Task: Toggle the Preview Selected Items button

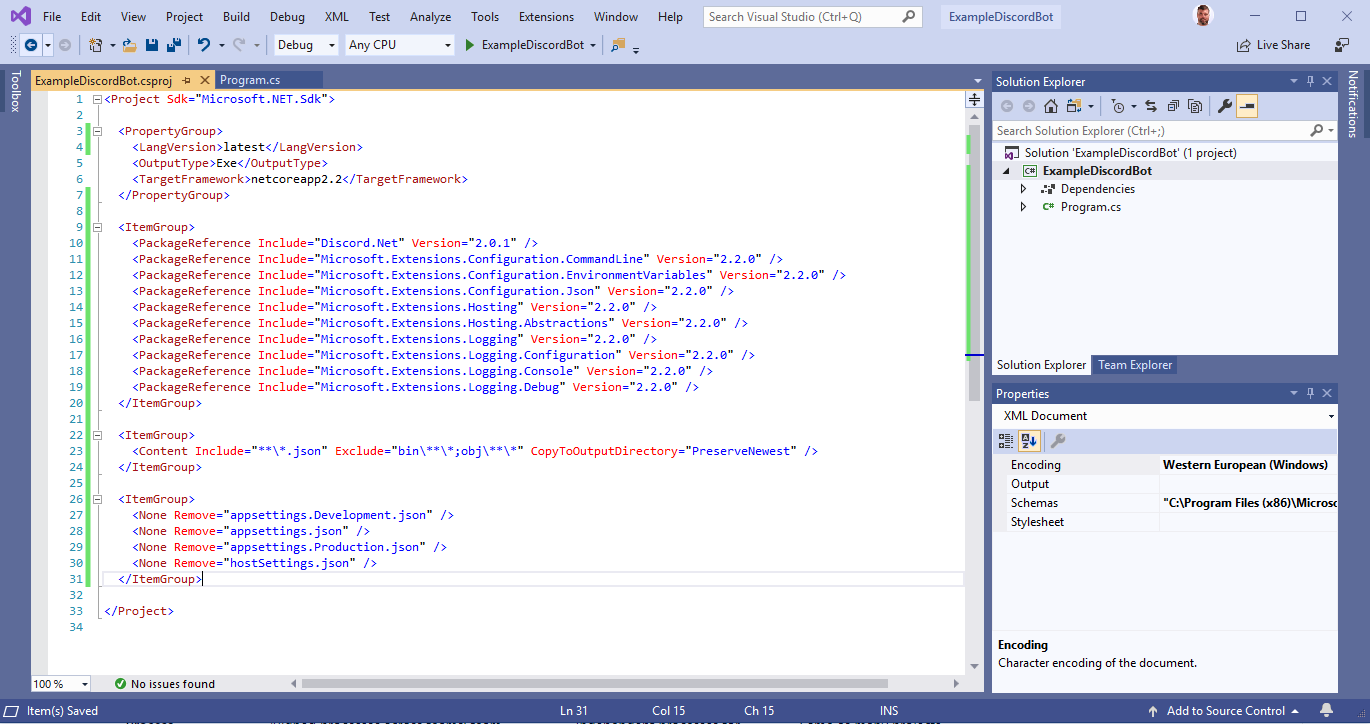Action: (x=1247, y=106)
